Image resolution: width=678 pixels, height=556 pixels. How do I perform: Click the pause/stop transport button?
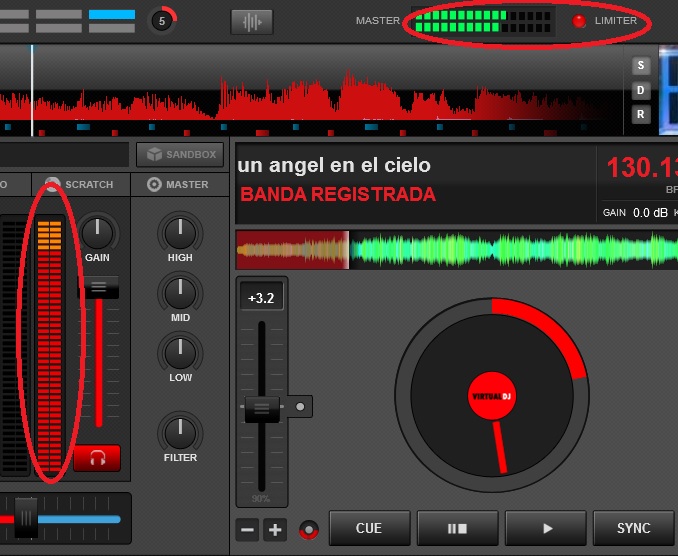[x=457, y=528]
